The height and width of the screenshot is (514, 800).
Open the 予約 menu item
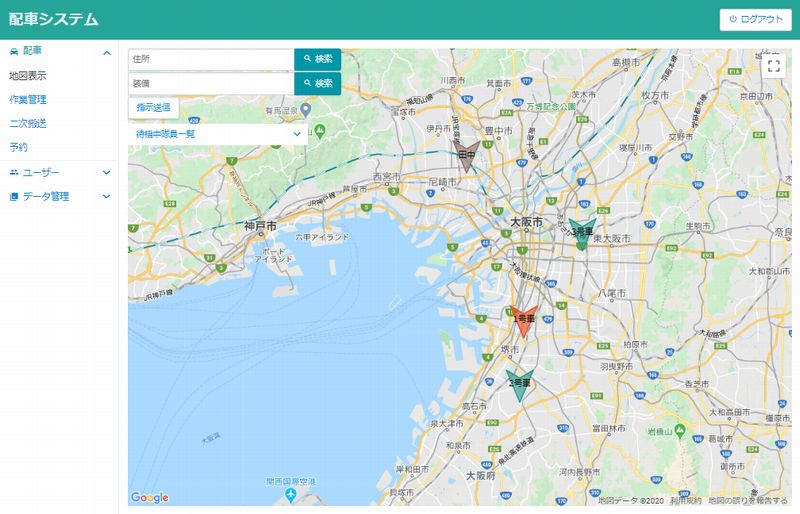point(18,148)
